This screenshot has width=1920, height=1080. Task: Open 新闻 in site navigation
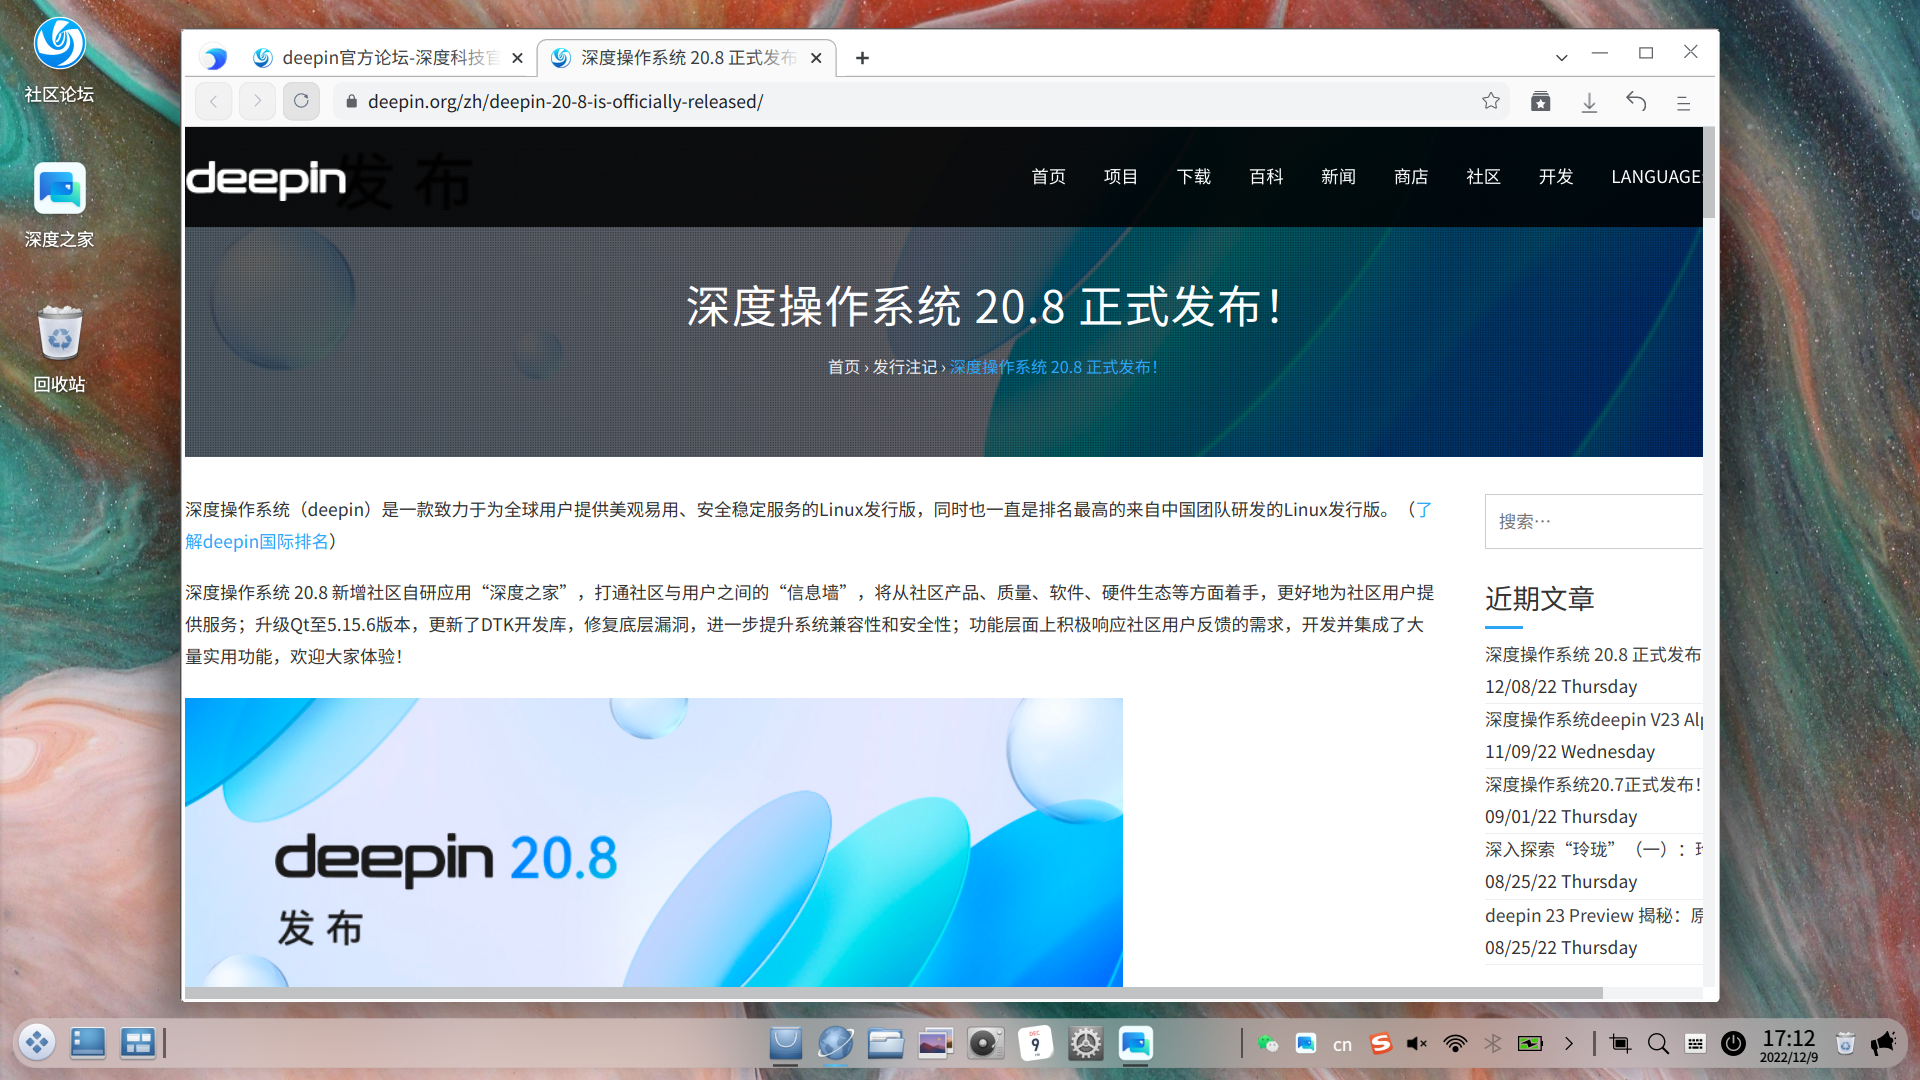tap(1338, 177)
